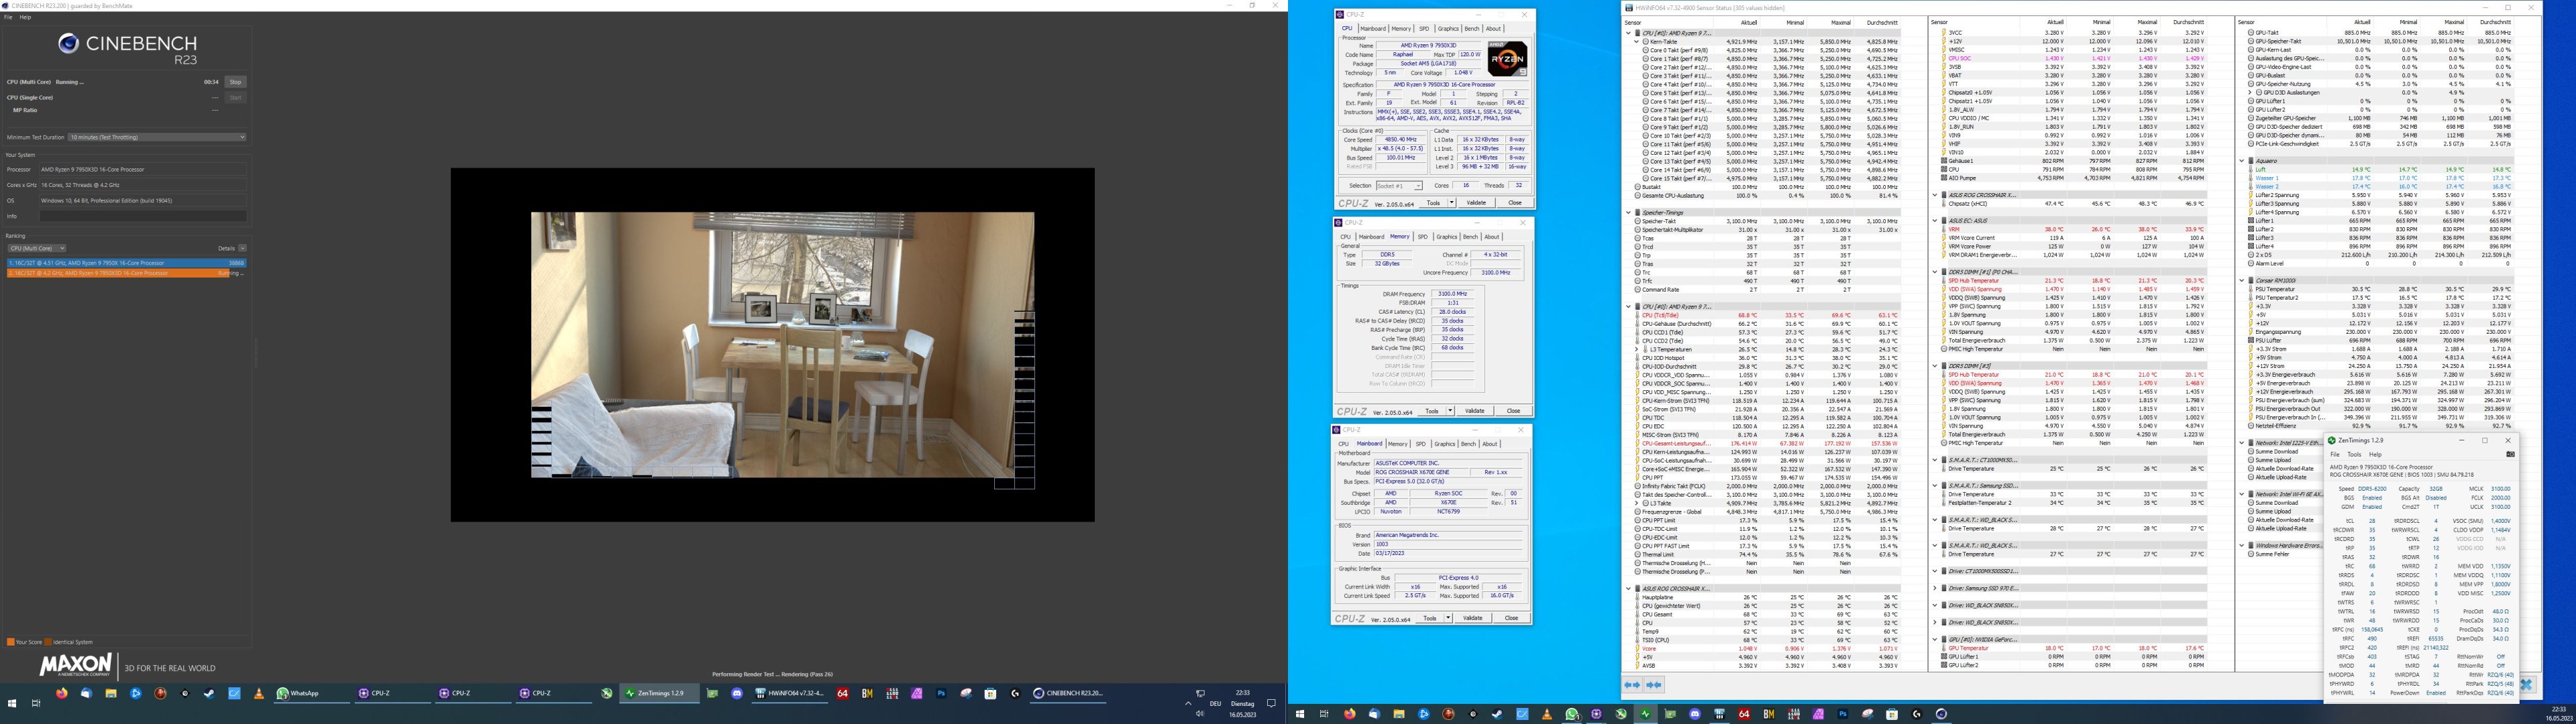Click the HWiNFO expand columns arrows icon
2576x724 pixels.
[x=1632, y=685]
